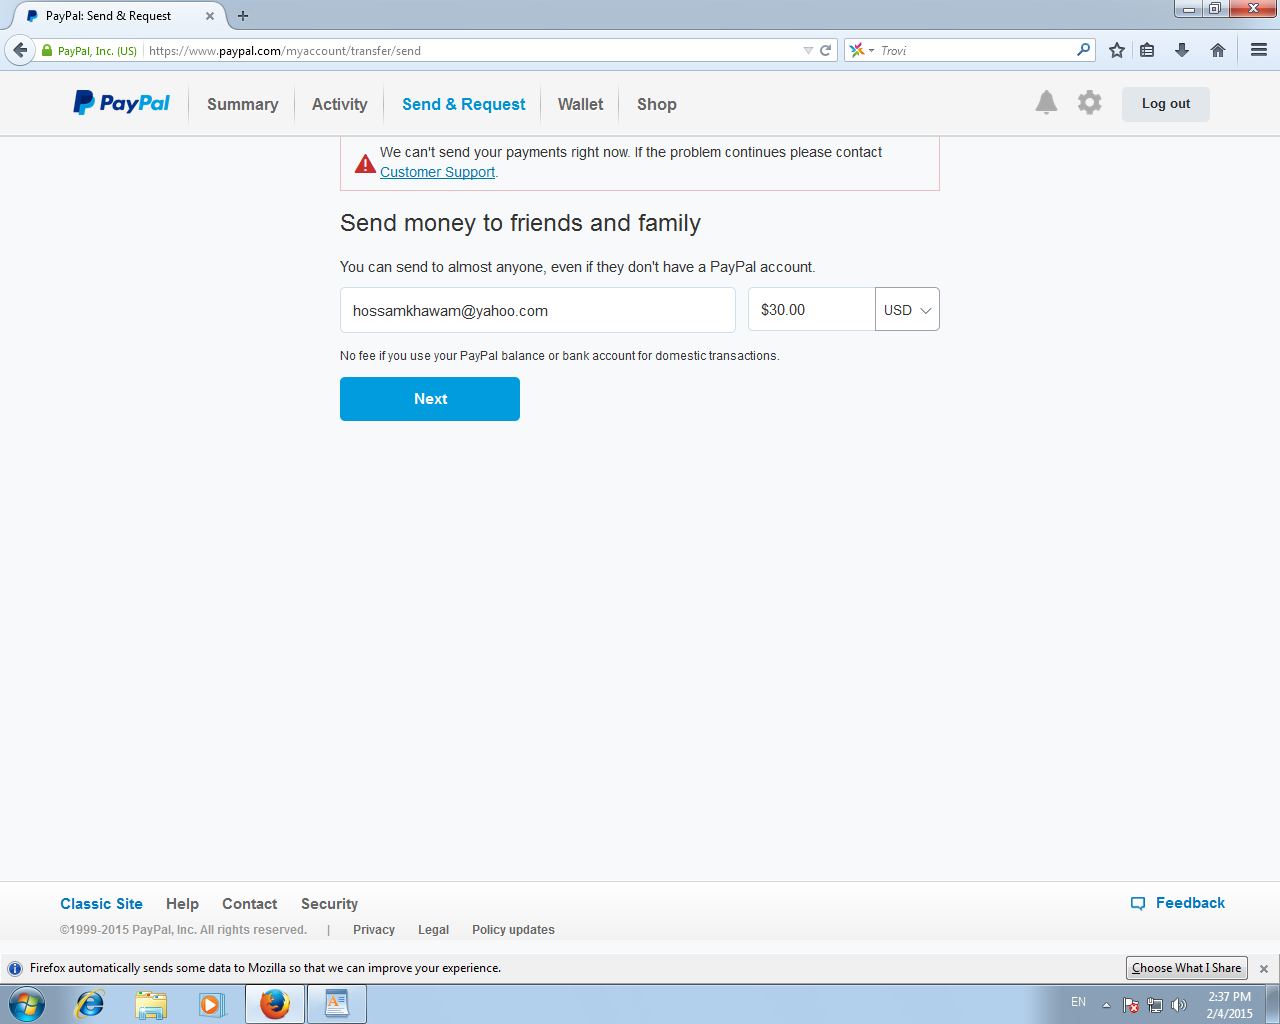Screen dimensions: 1280x1024
Task: Open the Trovi search engine selector
Action: [861, 50]
